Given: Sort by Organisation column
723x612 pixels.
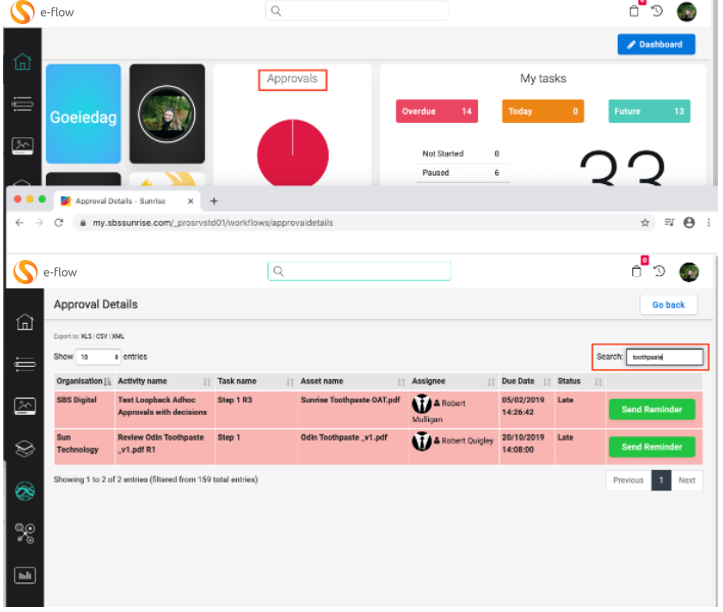Looking at the screenshot, I should coord(83,381).
